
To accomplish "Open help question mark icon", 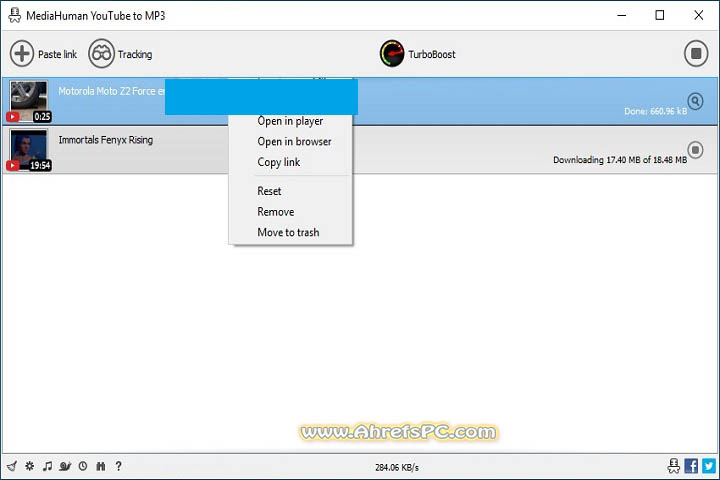I will [118, 466].
